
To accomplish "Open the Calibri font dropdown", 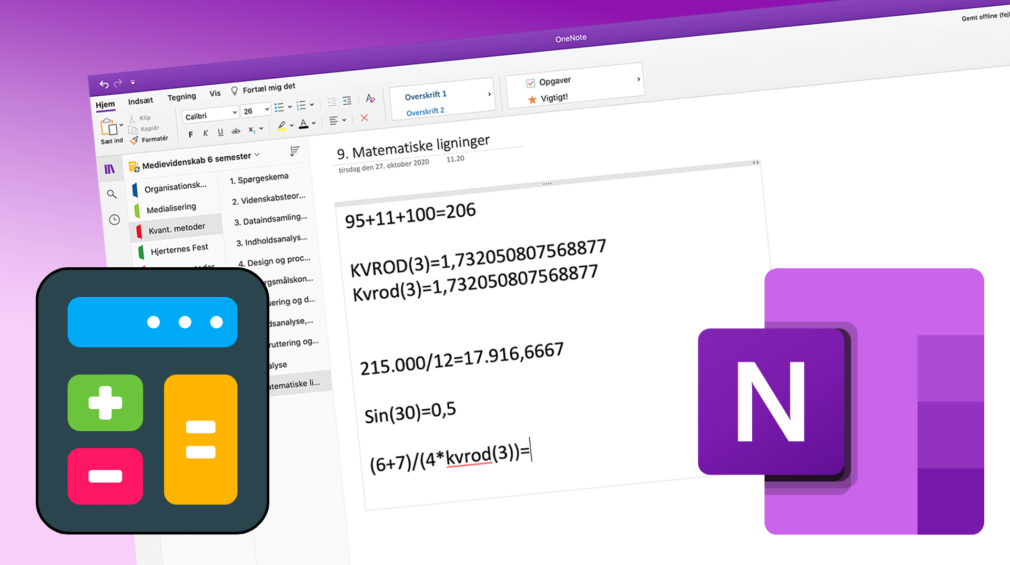I will coord(211,115).
